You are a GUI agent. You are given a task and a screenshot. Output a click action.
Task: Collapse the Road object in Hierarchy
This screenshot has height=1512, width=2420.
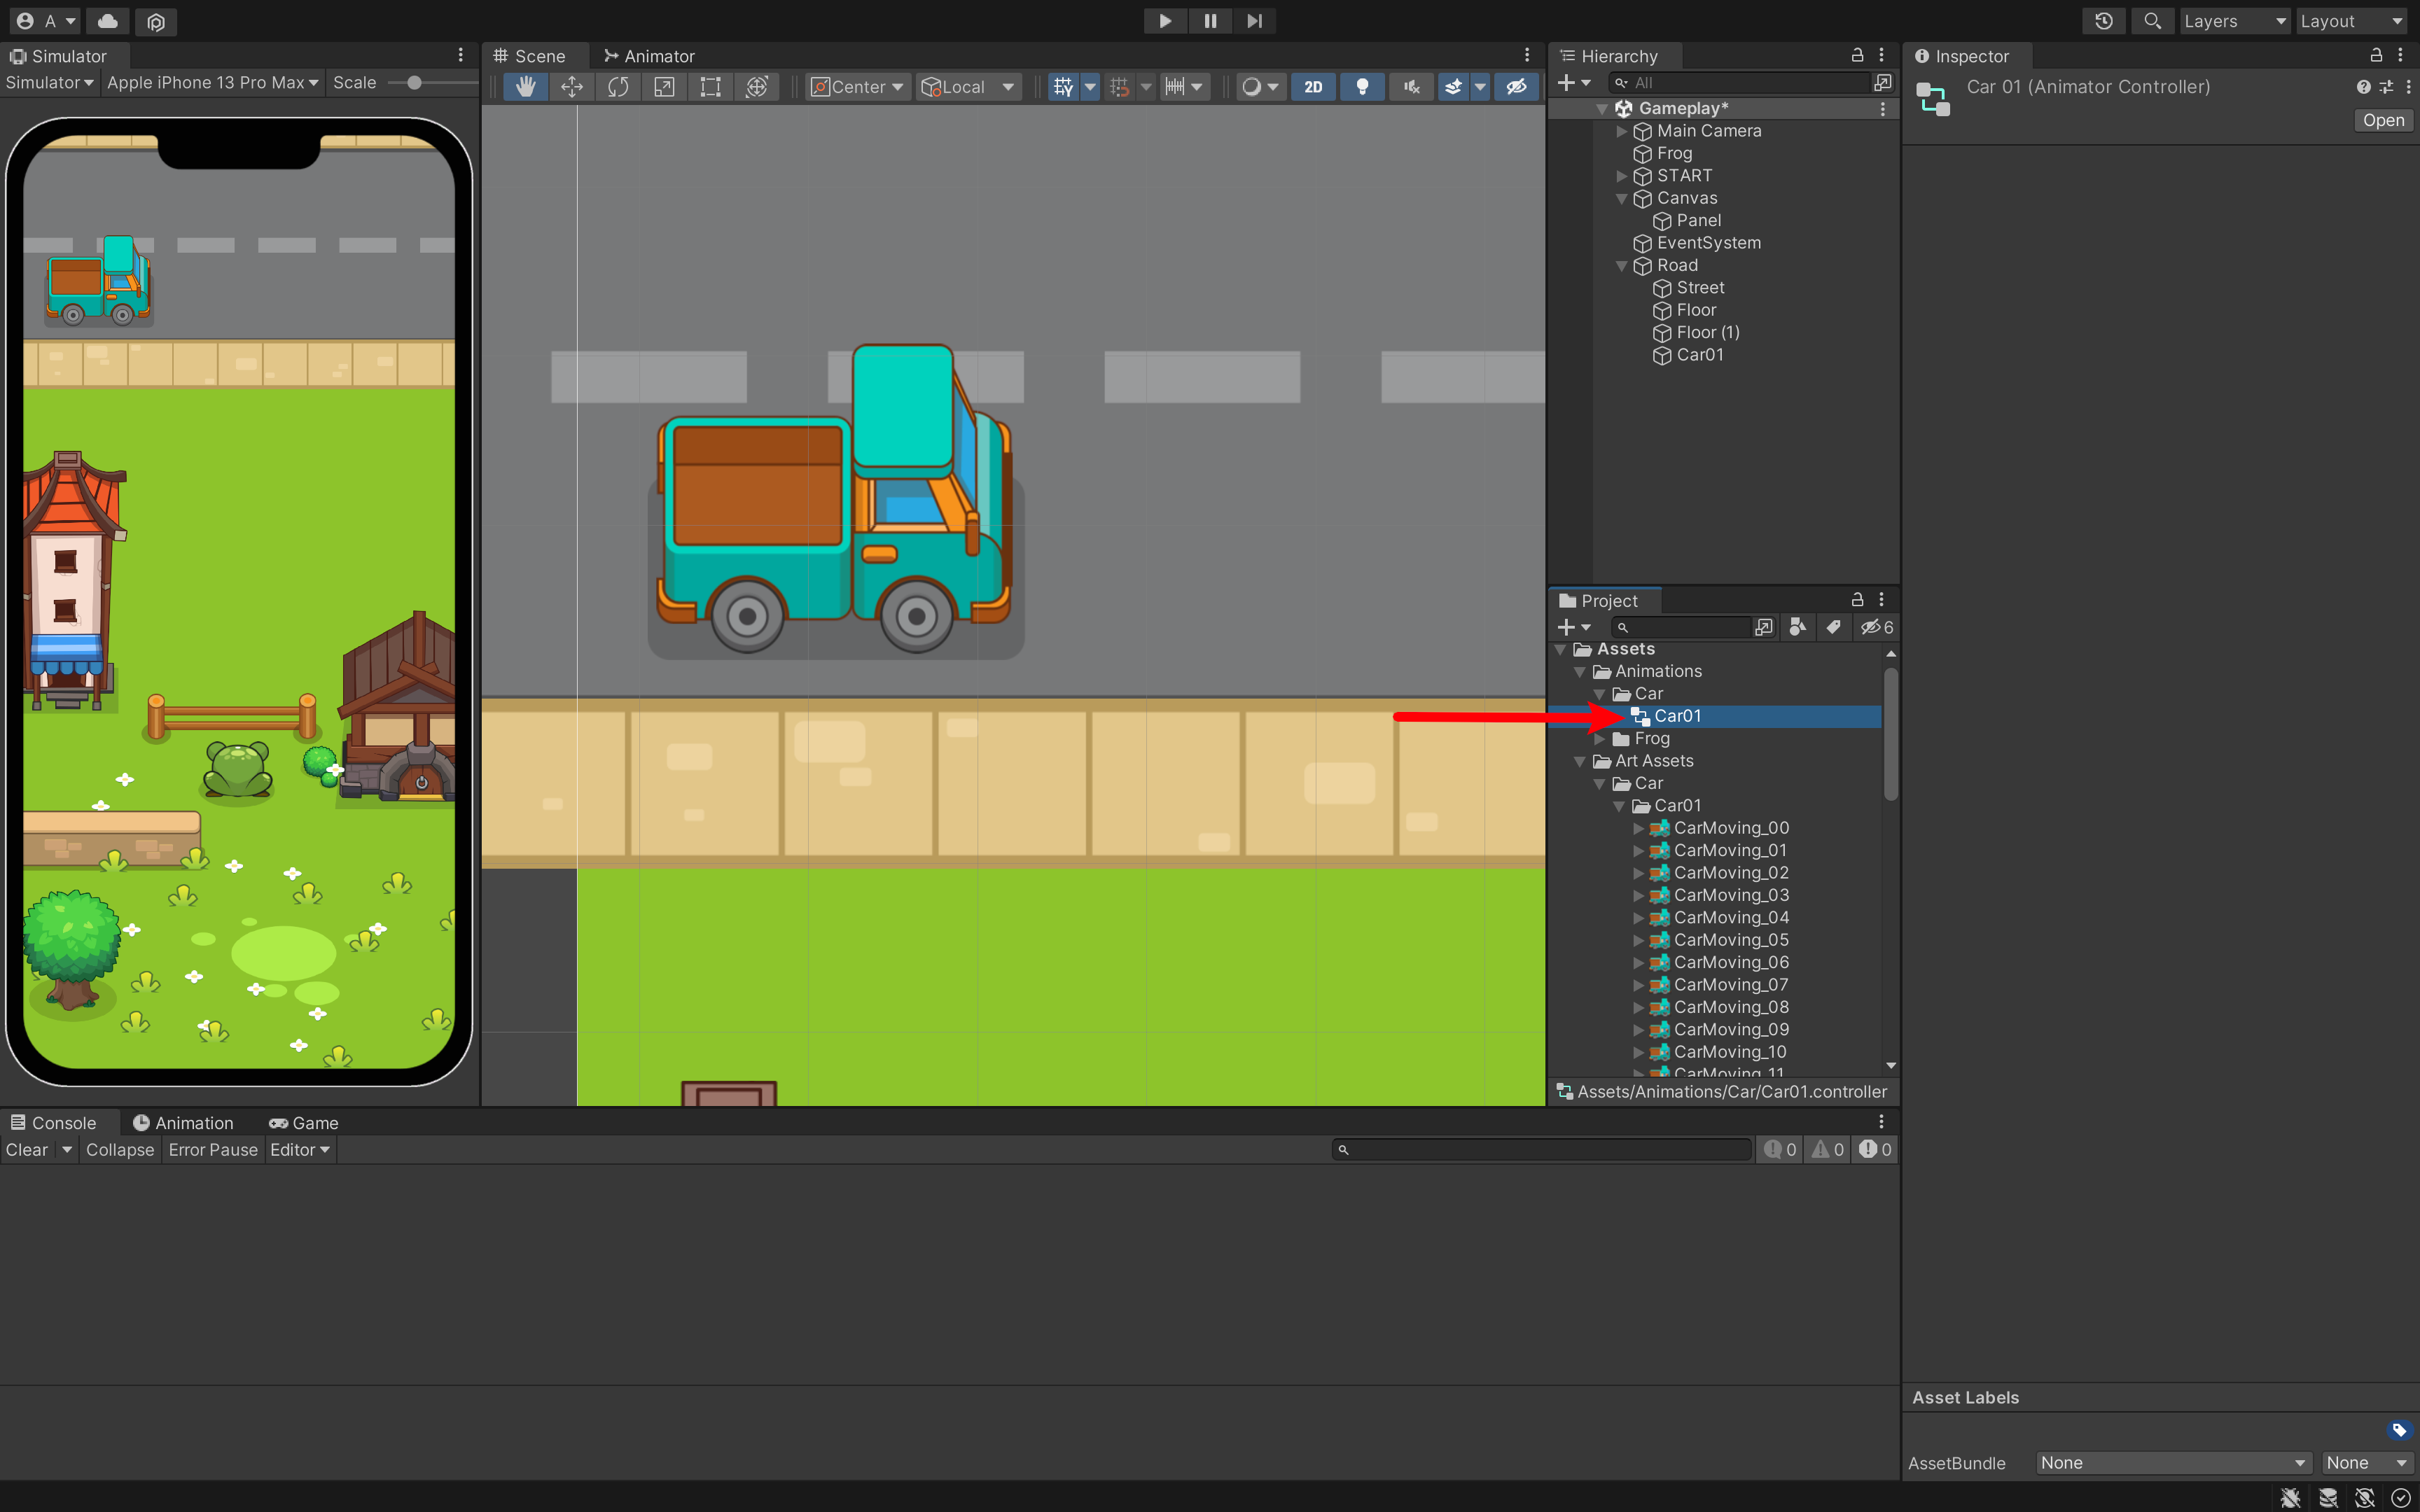pyautogui.click(x=1622, y=266)
